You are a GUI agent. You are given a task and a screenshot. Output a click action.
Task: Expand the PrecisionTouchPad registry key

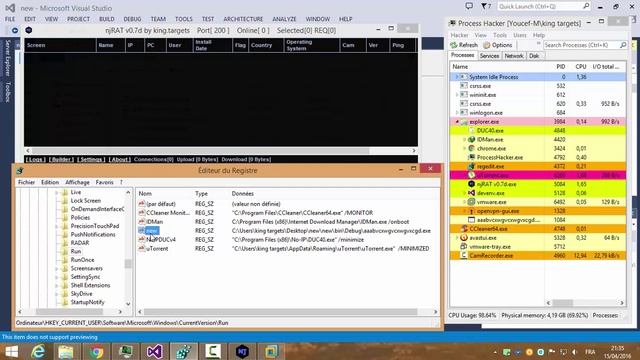[57, 226]
